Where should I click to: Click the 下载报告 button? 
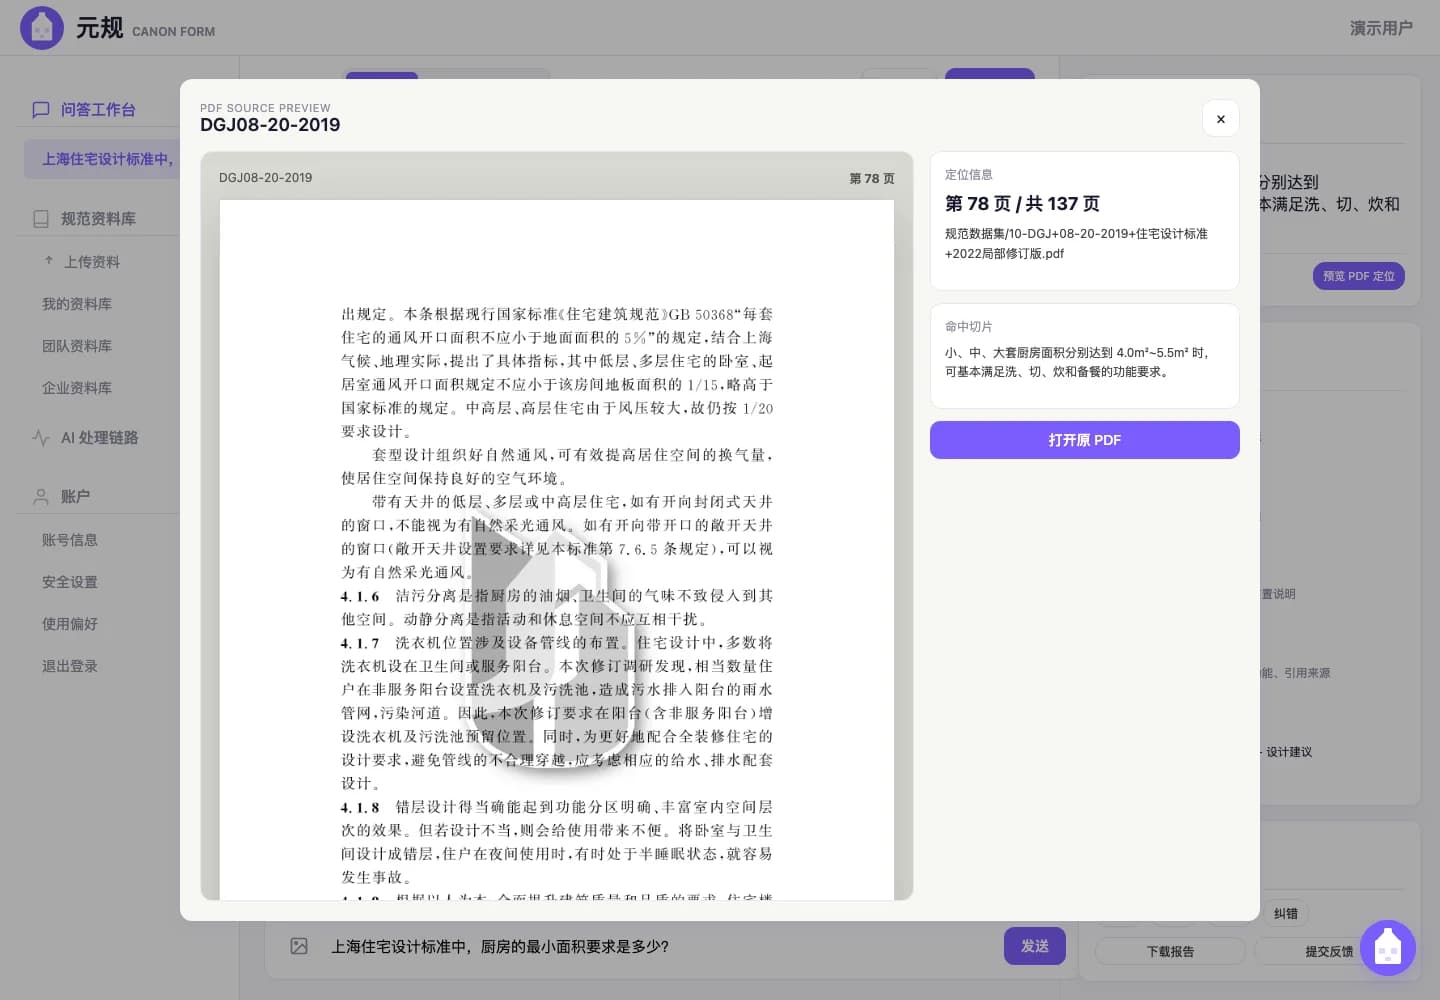point(1170,952)
